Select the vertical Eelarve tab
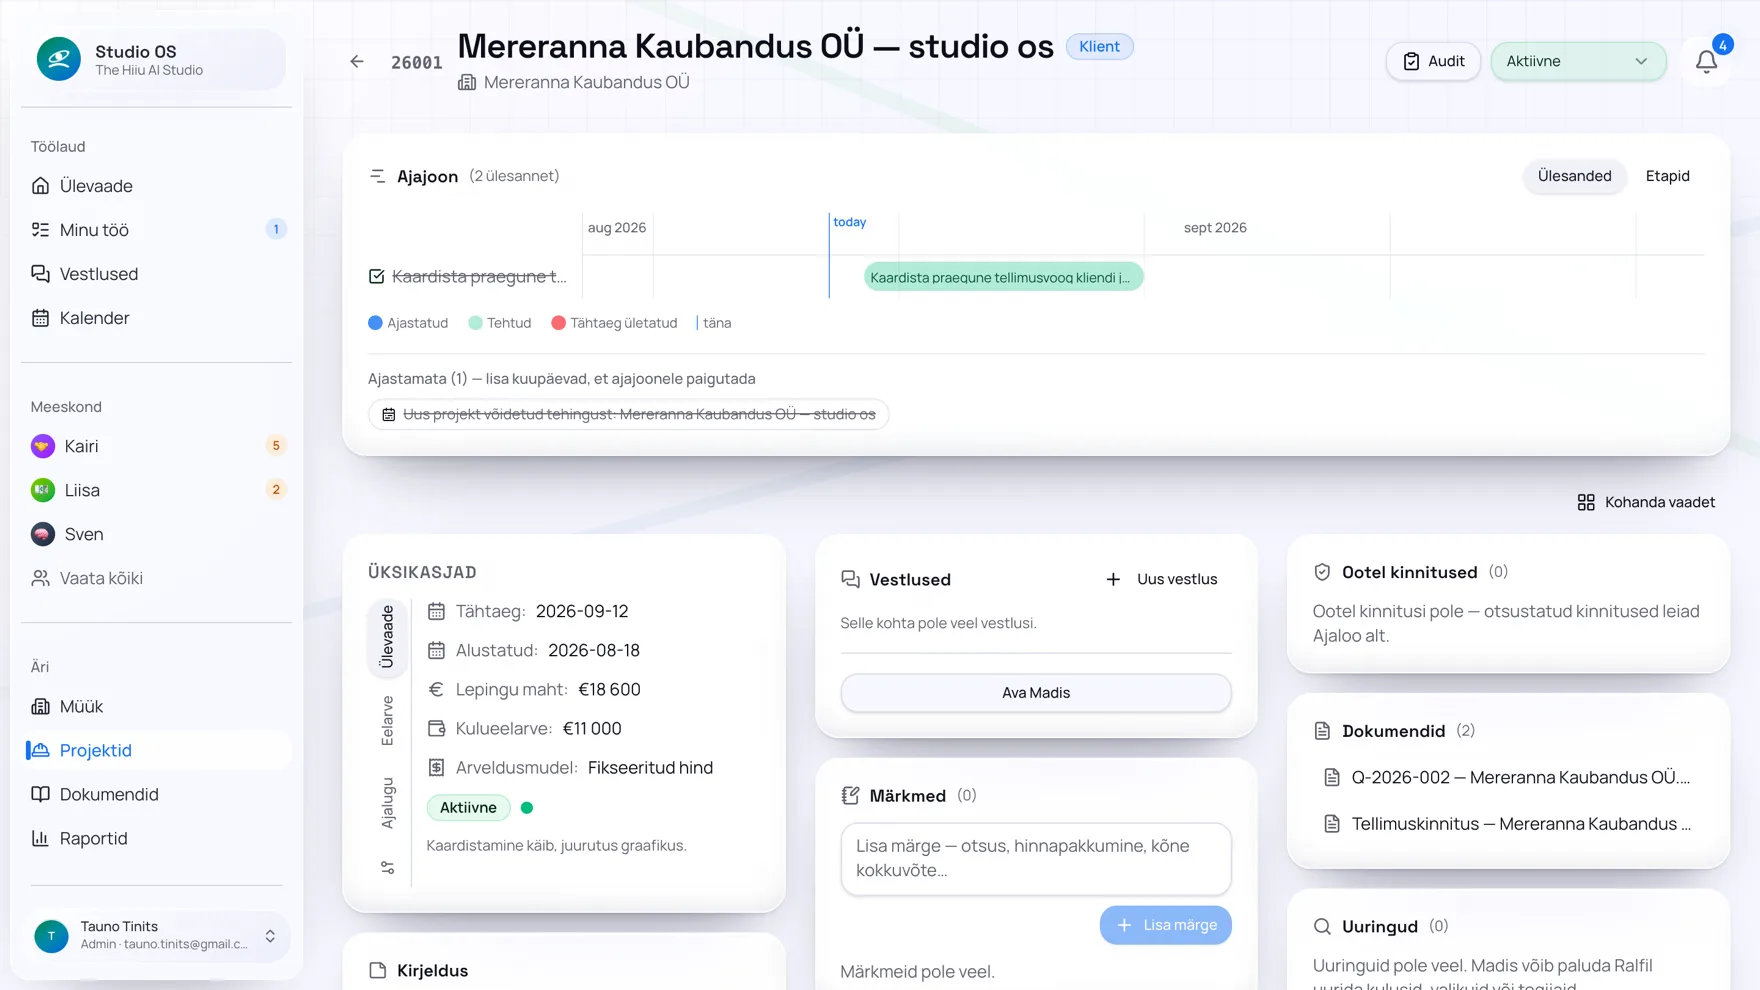Screen dimensions: 1760x990 [x=387, y=721]
